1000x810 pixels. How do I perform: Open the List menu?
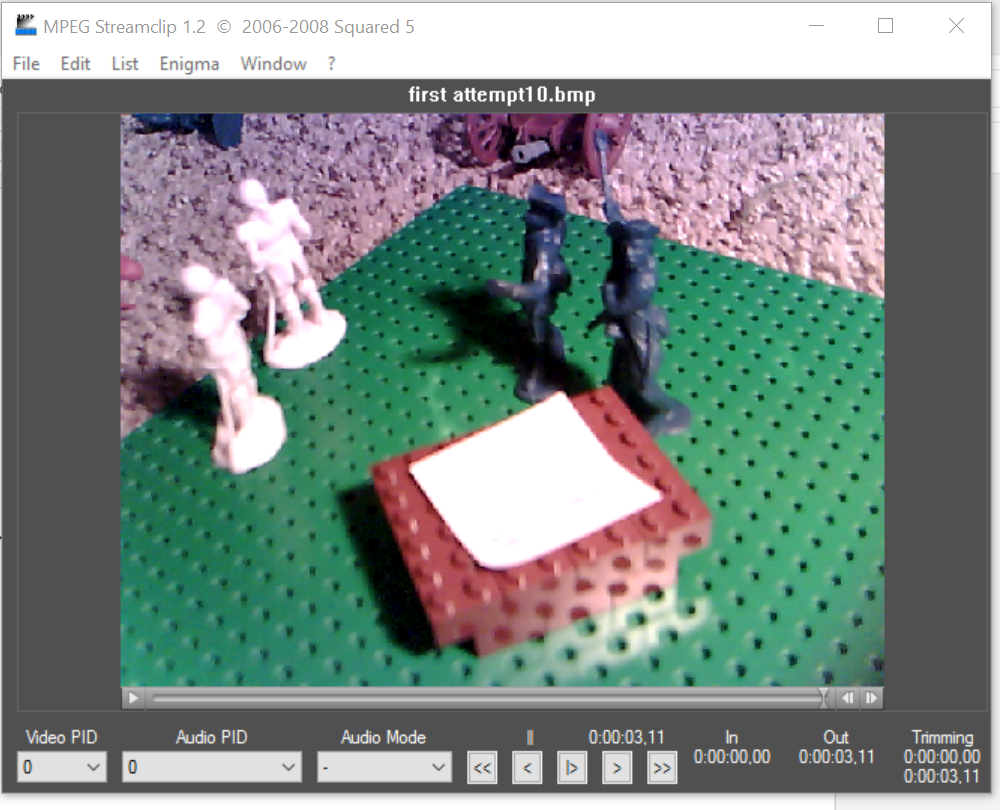tap(124, 63)
